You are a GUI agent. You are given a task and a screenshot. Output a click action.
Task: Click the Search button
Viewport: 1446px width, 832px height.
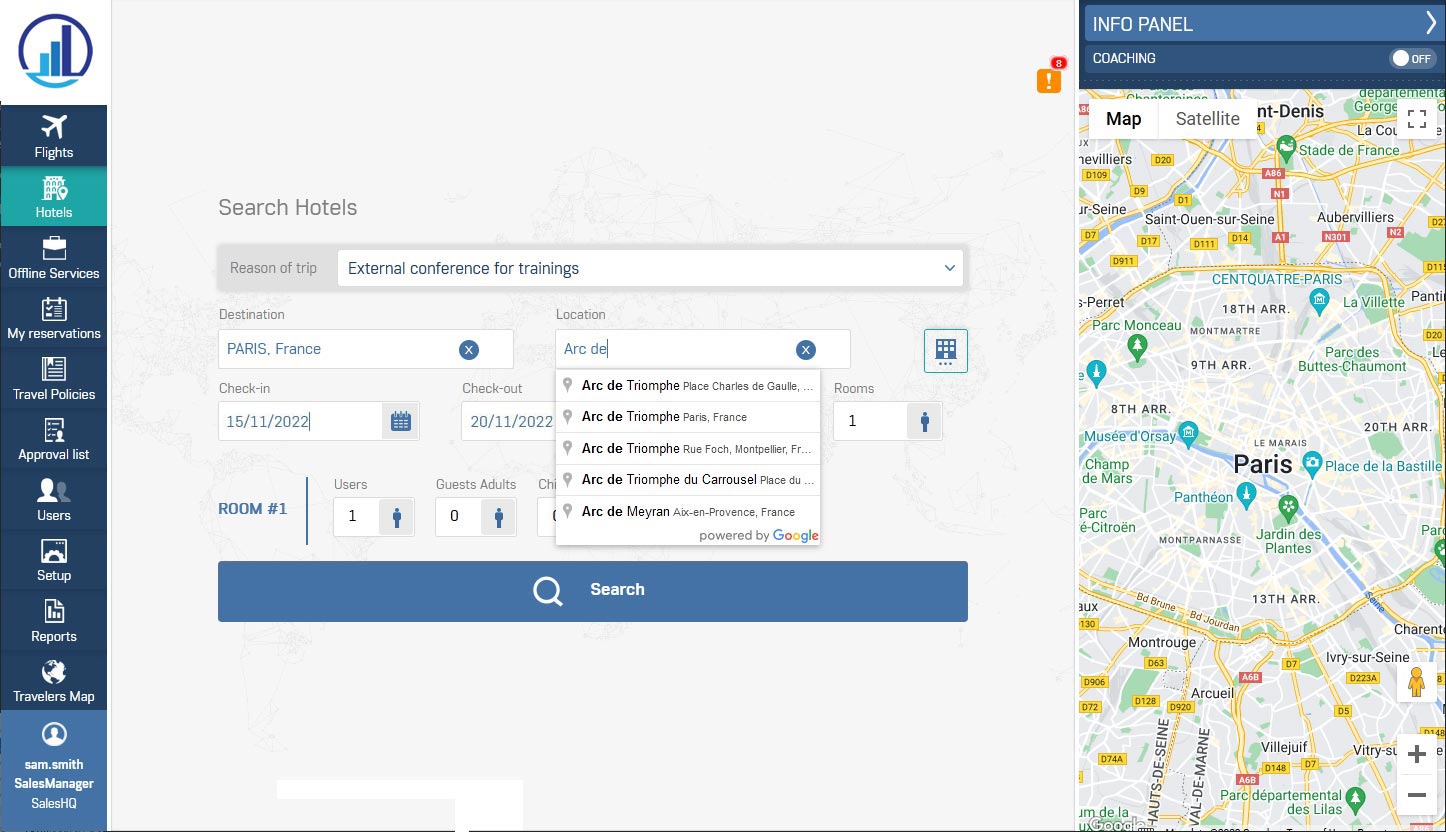pyautogui.click(x=592, y=590)
